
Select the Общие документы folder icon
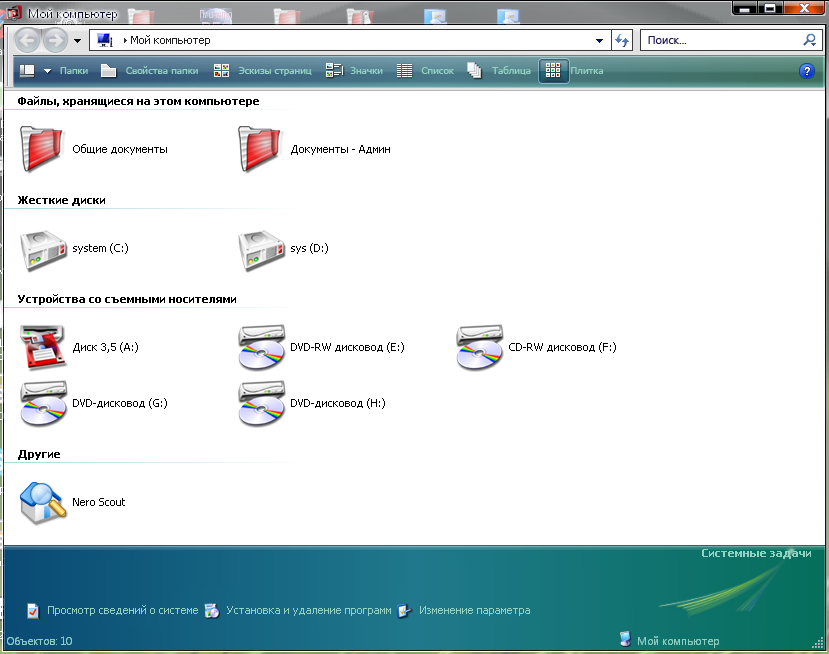42,149
